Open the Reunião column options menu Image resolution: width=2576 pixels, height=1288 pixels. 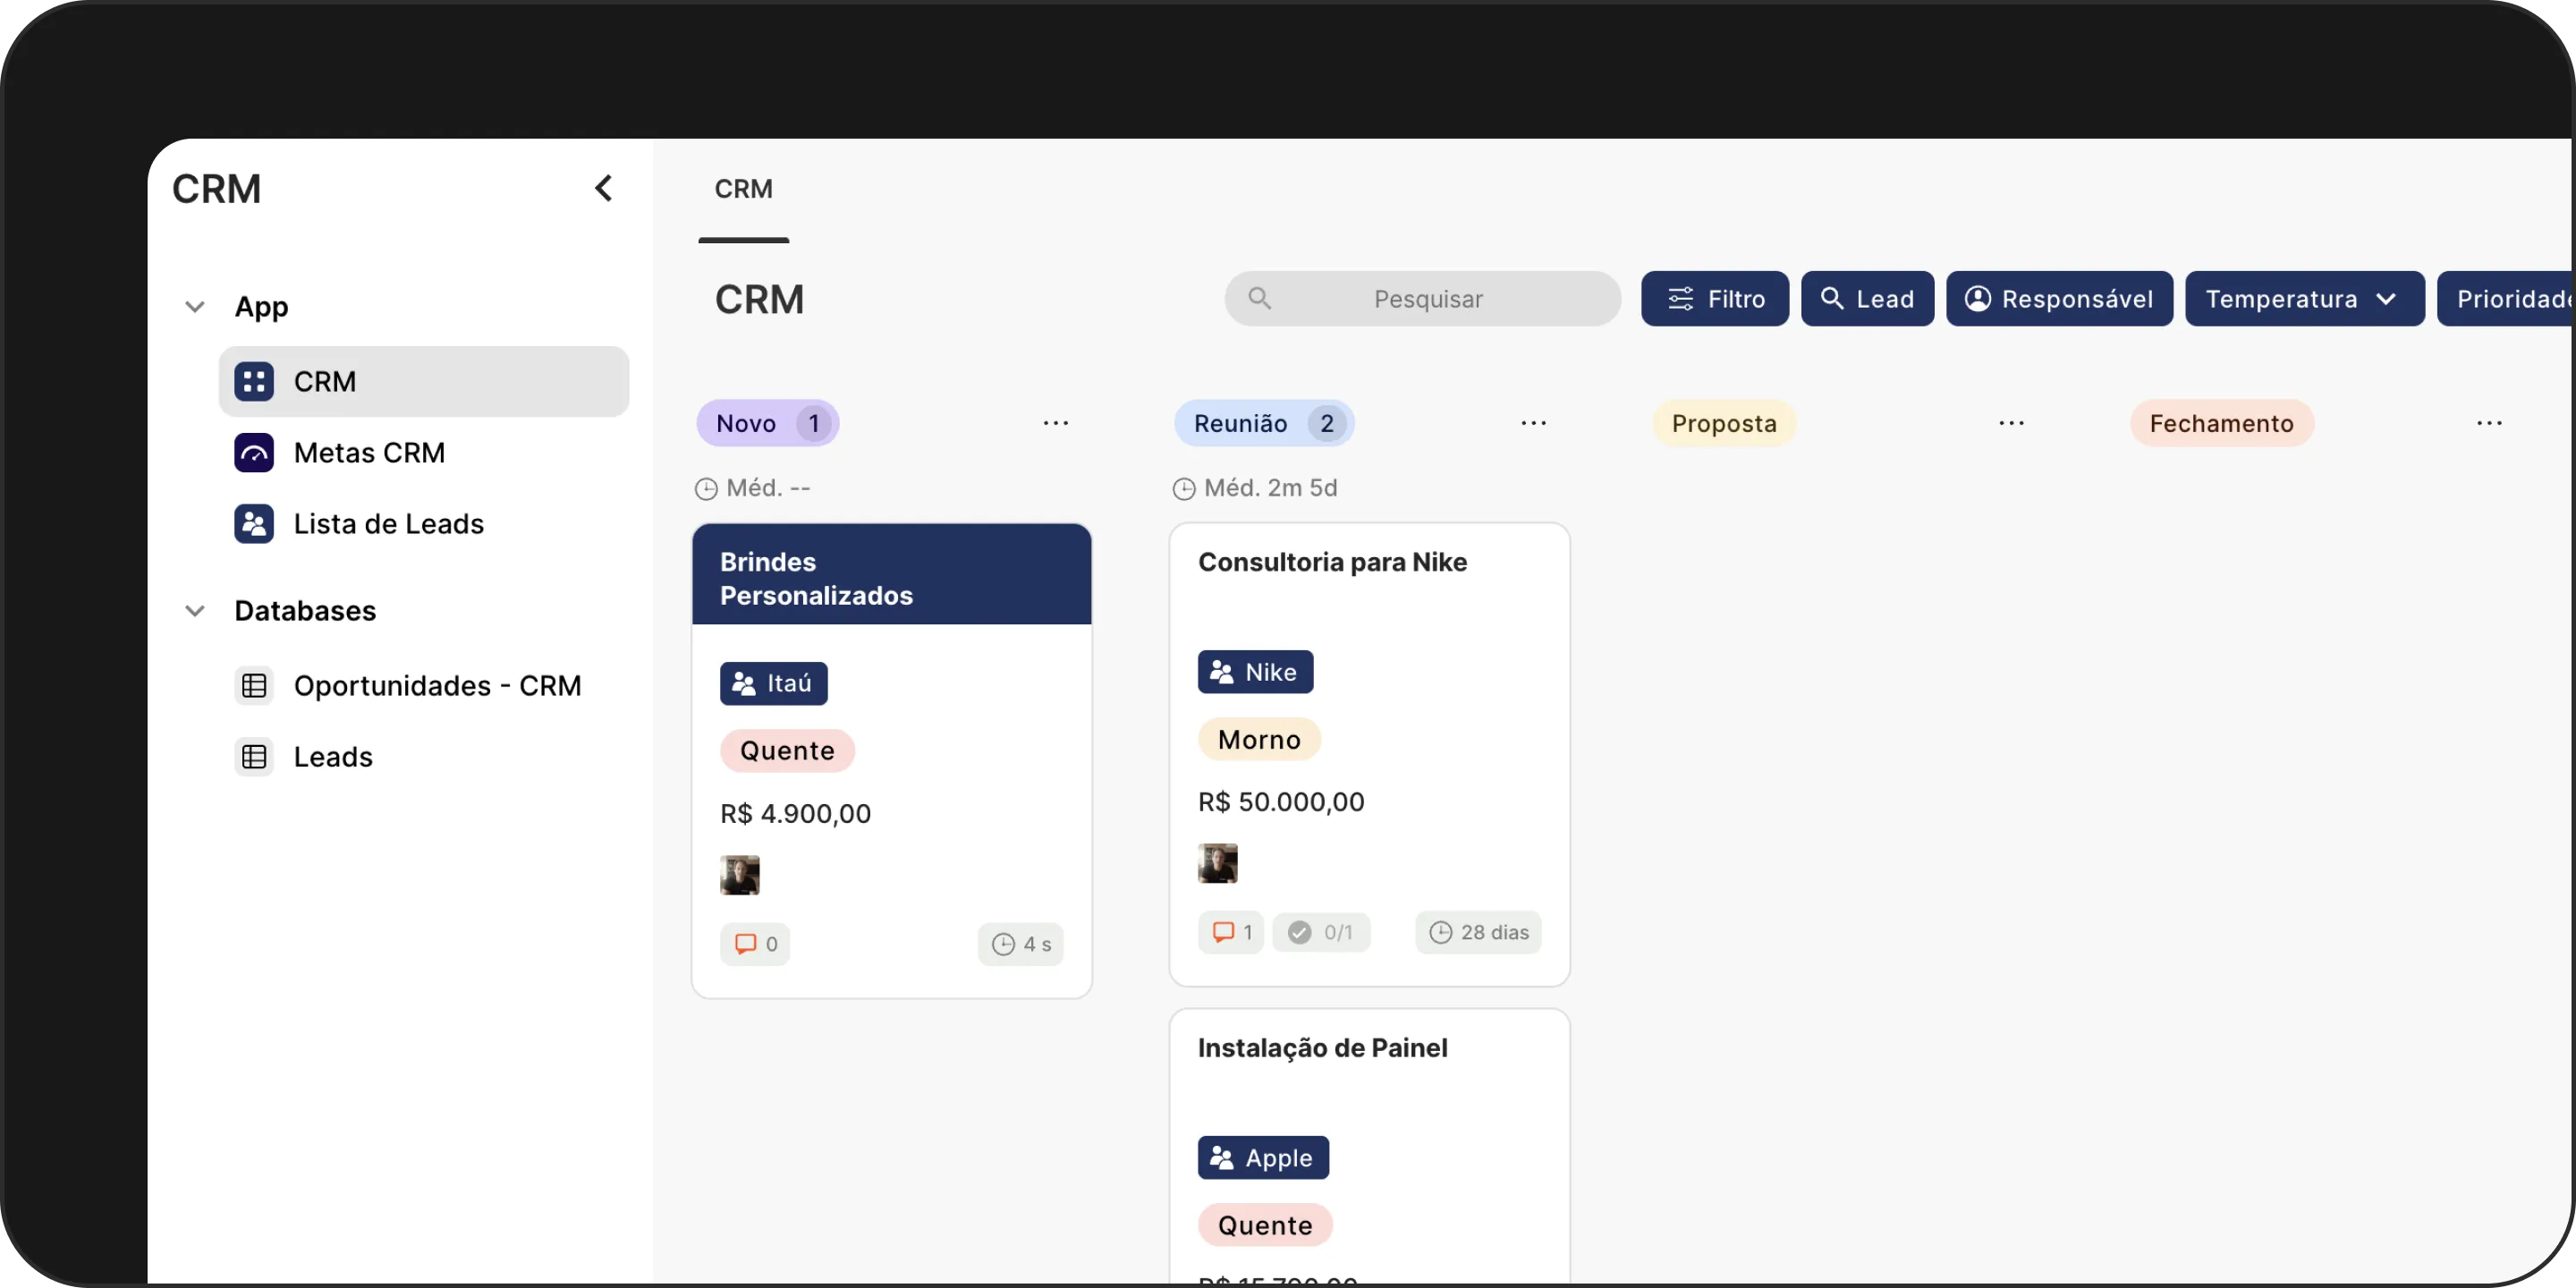[1533, 423]
